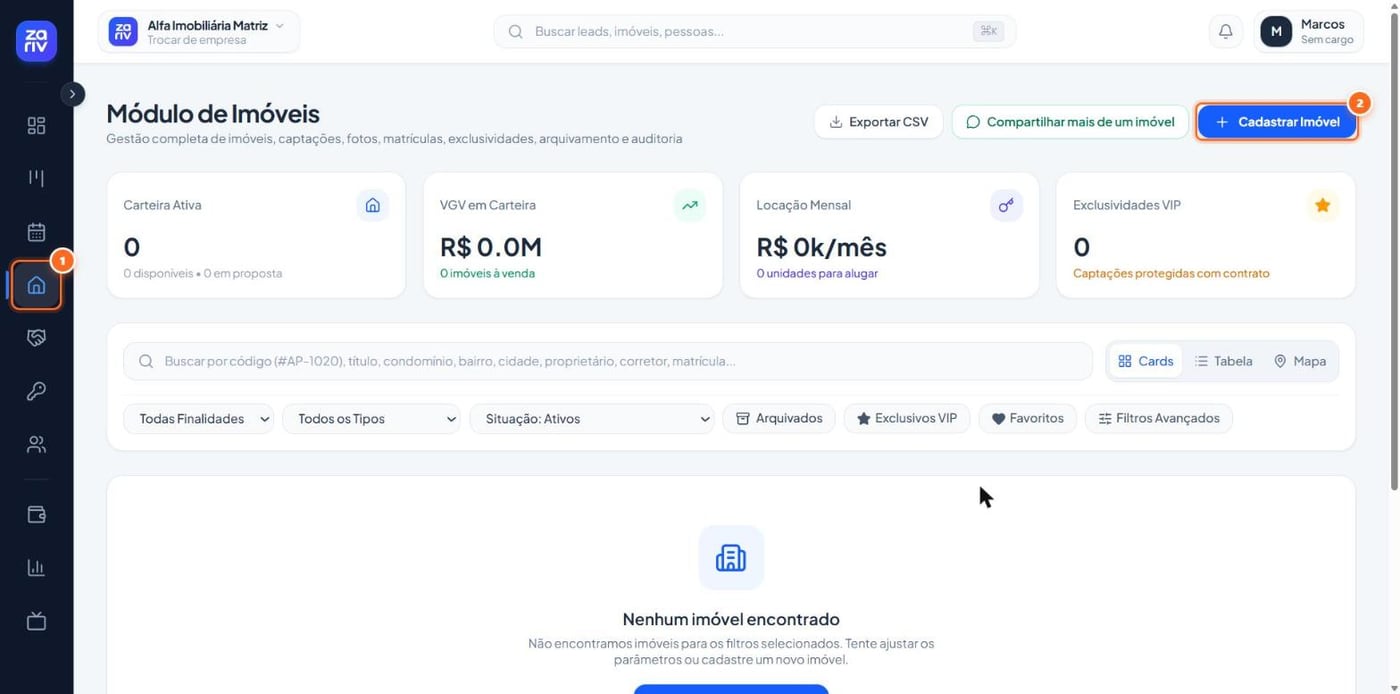Viewport: 1400px width, 694px height.
Task: Open the calendar icon in sidebar
Action: tap(36, 232)
